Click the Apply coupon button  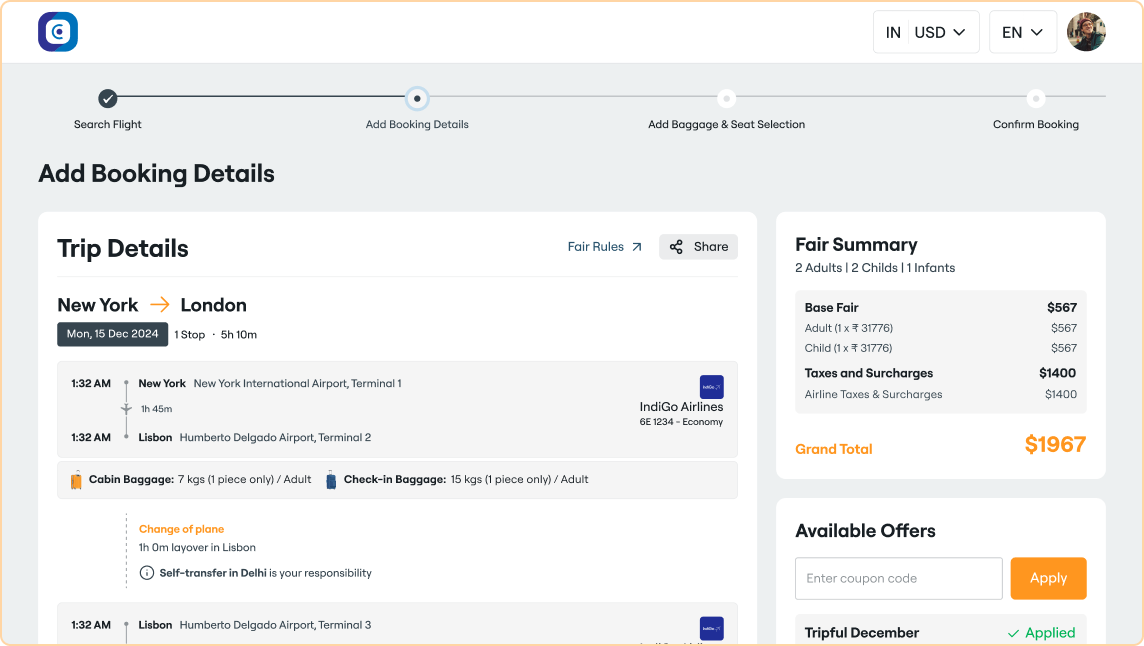1048,578
